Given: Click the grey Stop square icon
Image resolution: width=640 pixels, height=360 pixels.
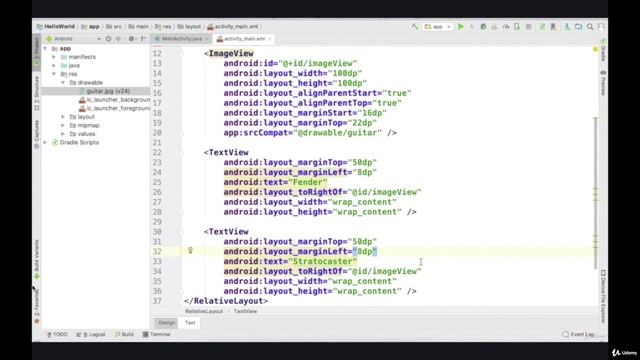Looking at the screenshot, I should pyautogui.click(x=529, y=27).
